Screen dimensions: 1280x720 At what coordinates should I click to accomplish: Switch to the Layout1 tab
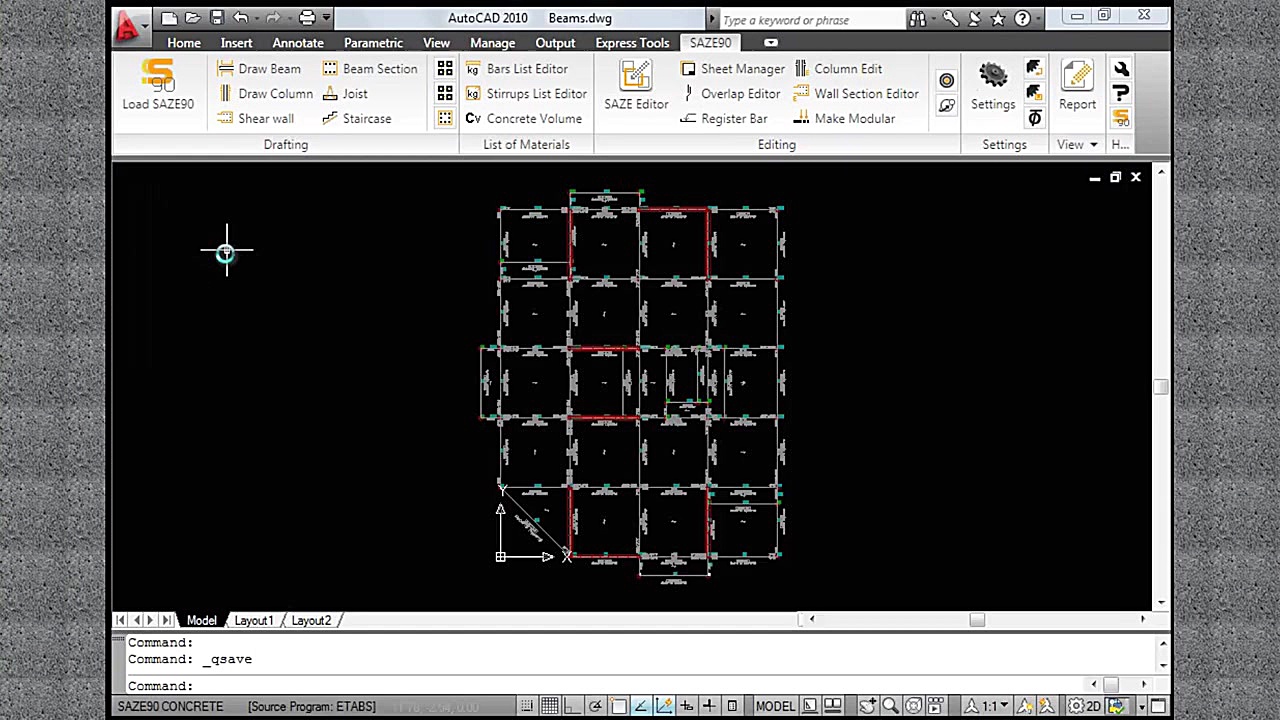[x=253, y=621]
